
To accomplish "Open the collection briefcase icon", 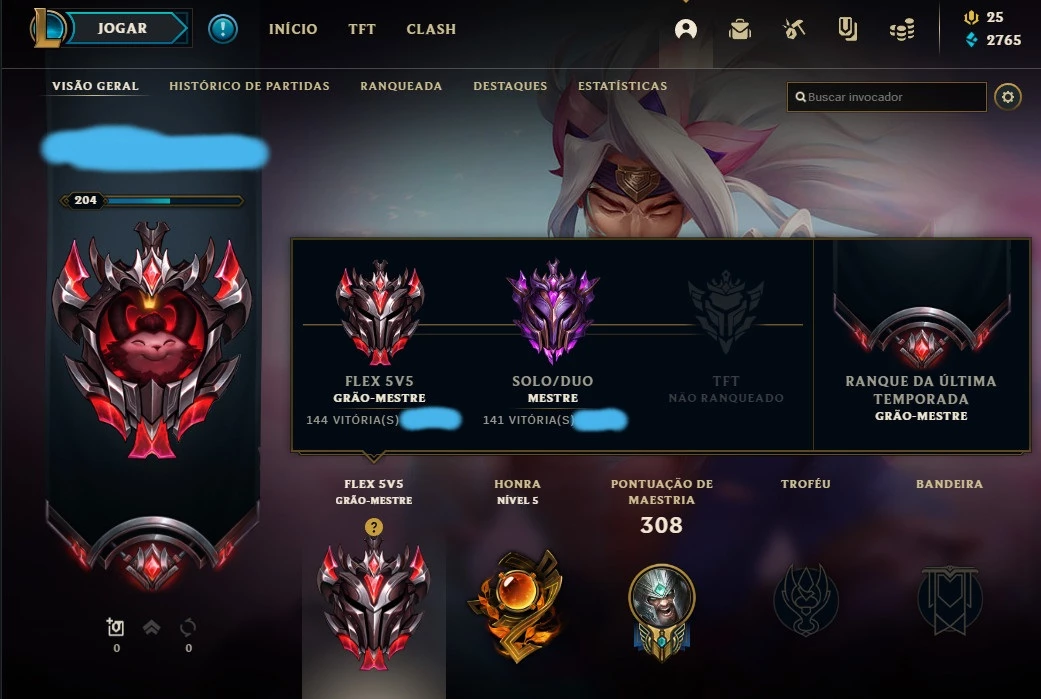I will 740,29.
